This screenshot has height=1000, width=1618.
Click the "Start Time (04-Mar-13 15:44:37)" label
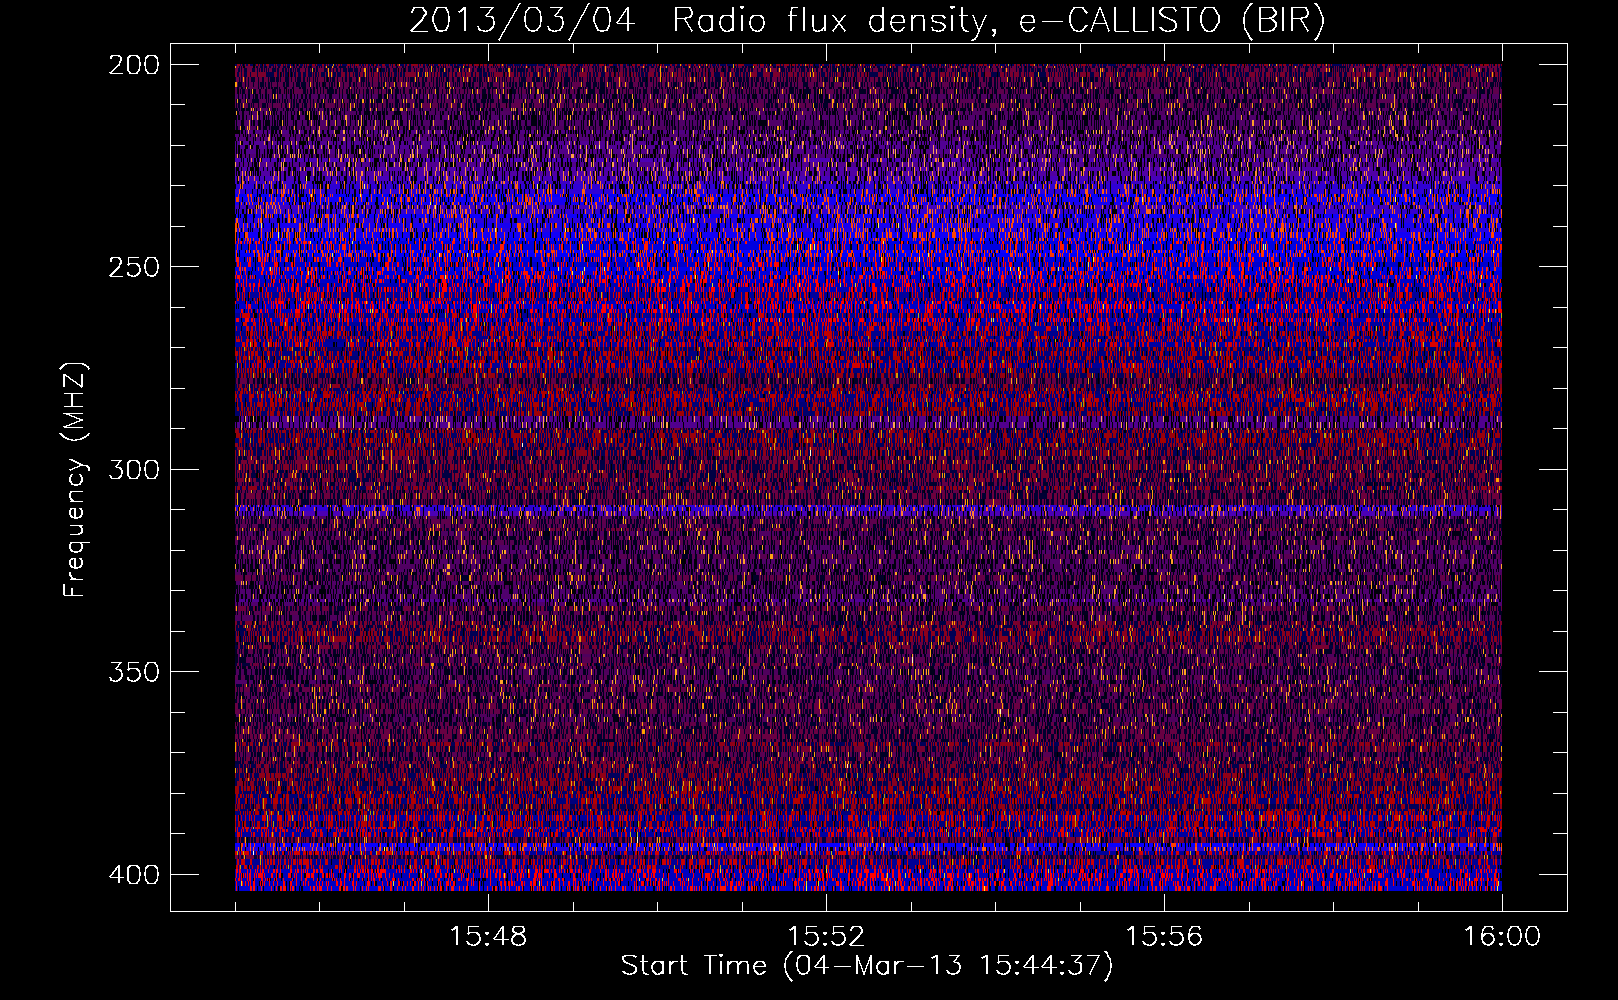pos(867,966)
